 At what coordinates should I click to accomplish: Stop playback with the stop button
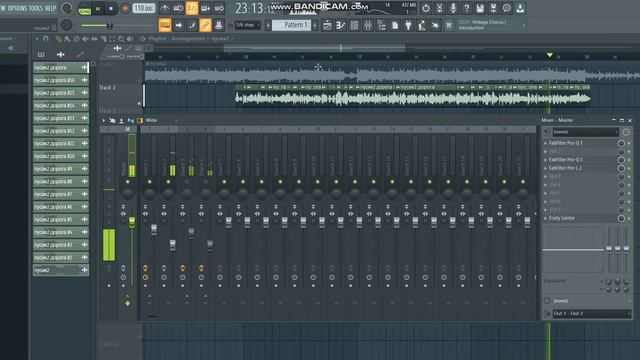coord(111,9)
